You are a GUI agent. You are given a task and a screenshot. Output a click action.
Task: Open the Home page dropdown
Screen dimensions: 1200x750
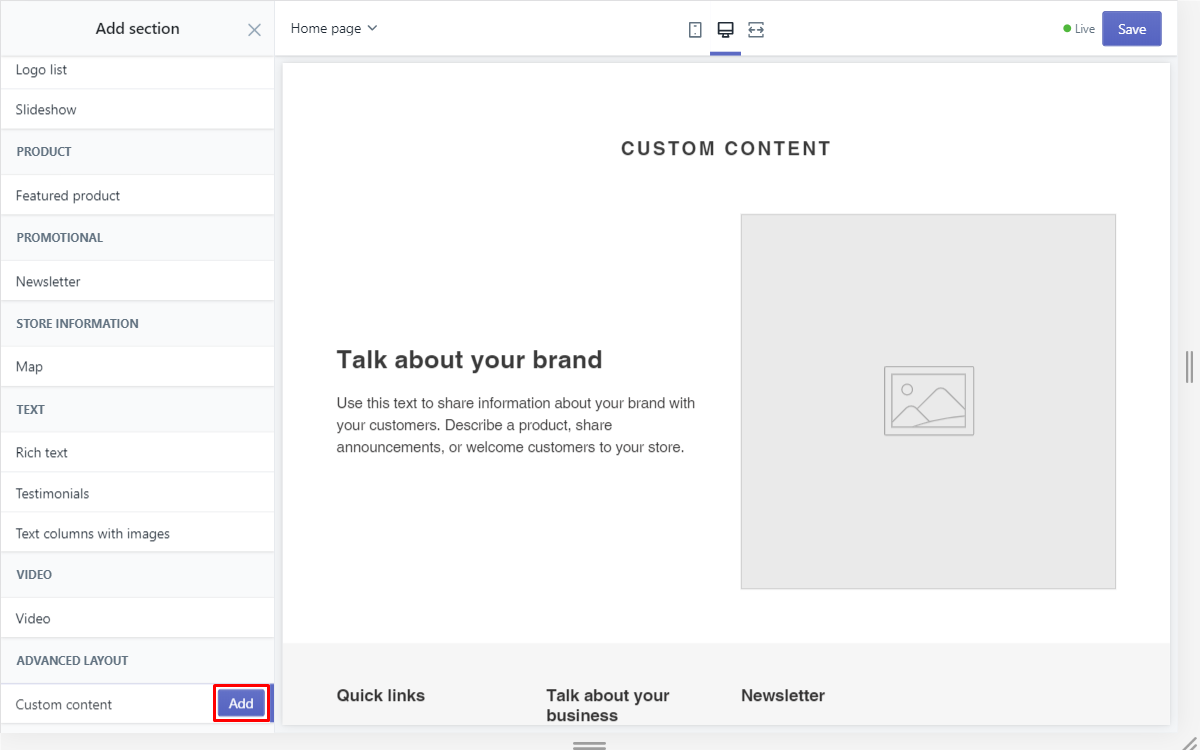tap(334, 28)
